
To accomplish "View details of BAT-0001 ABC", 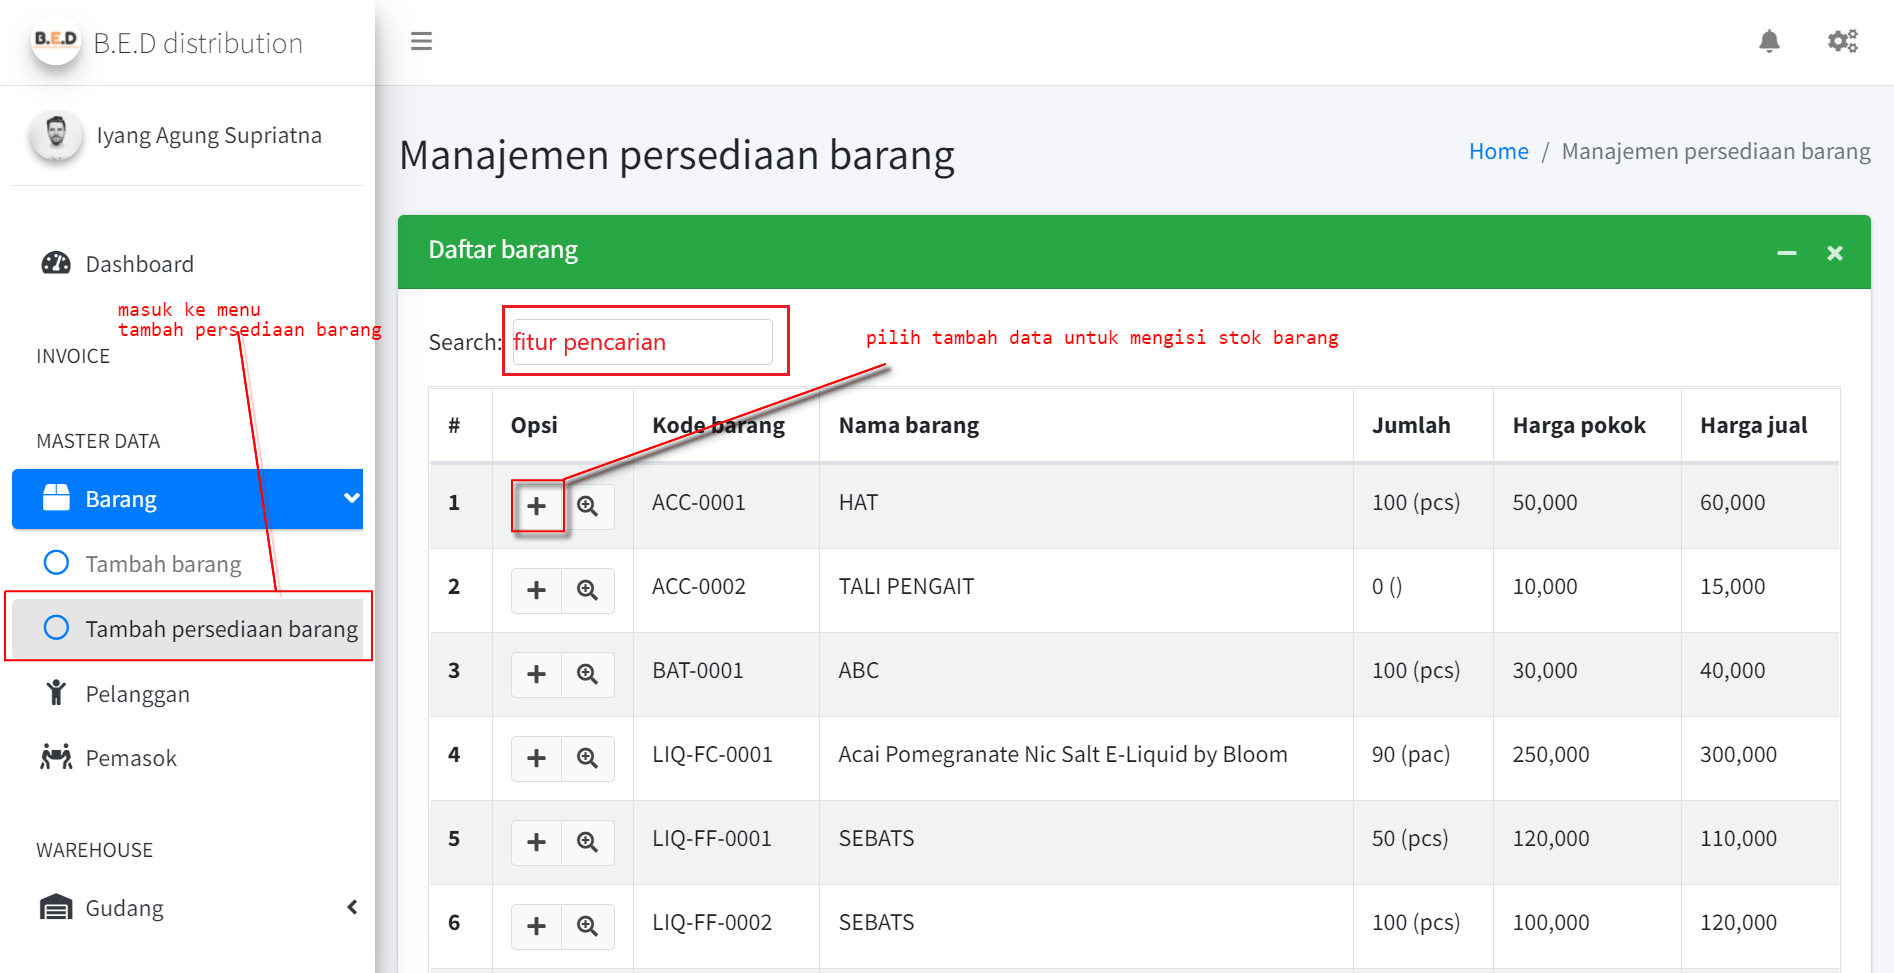I will (588, 674).
